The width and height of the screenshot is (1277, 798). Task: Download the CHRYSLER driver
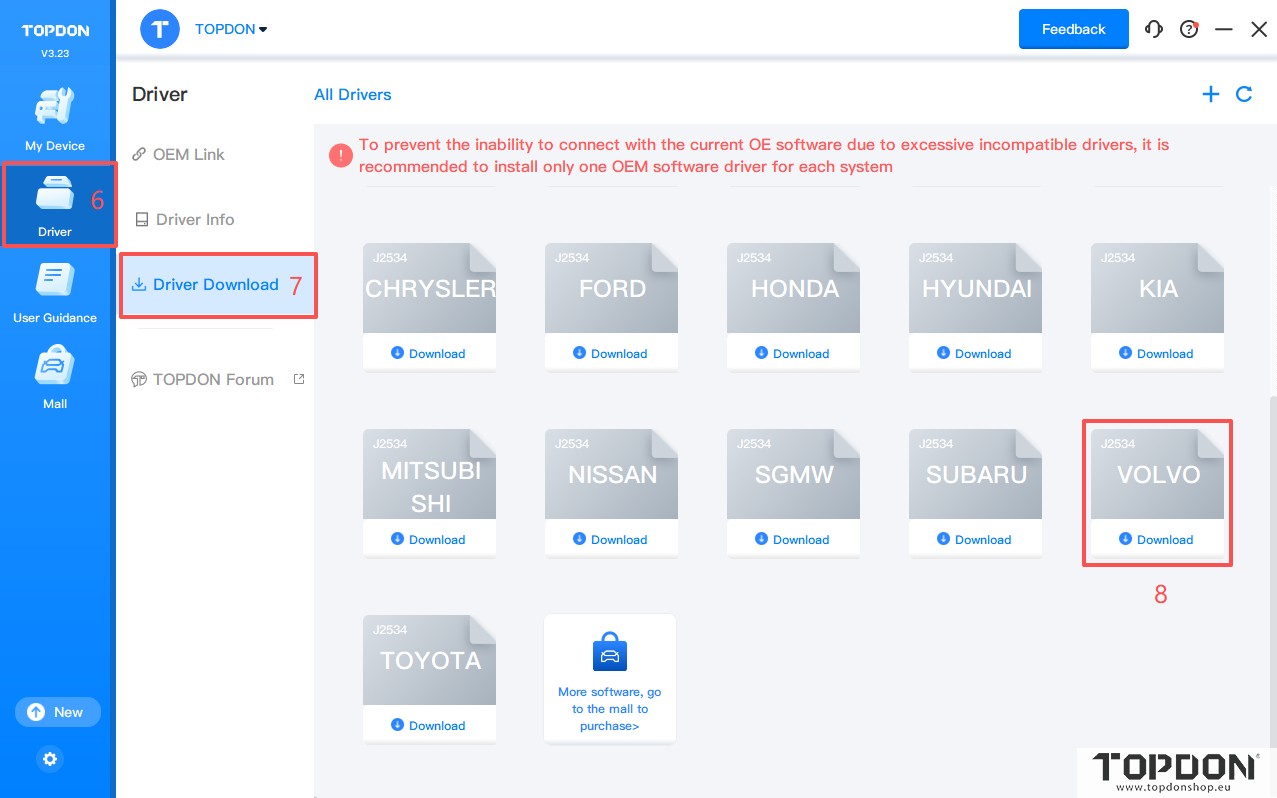pos(429,353)
